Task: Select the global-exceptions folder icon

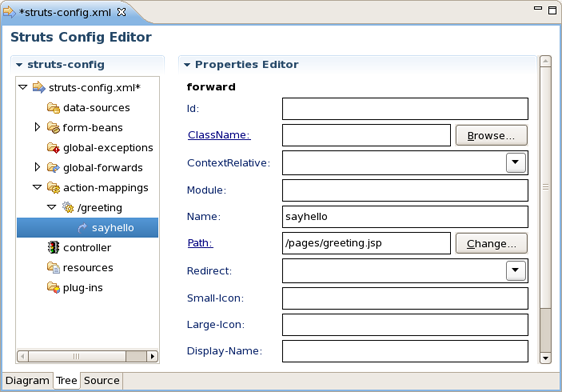Action: pyautogui.click(x=53, y=148)
